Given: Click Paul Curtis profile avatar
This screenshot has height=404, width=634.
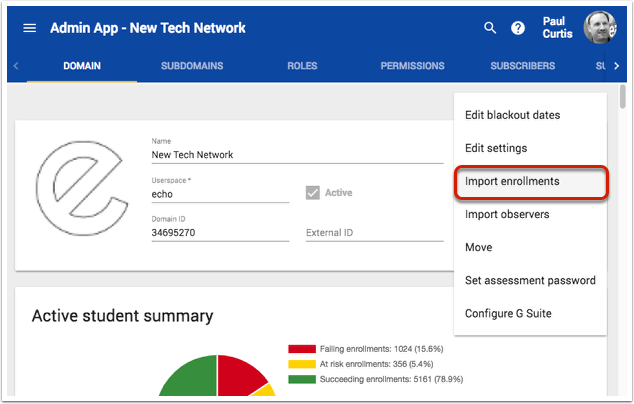Looking at the screenshot, I should click(x=600, y=27).
